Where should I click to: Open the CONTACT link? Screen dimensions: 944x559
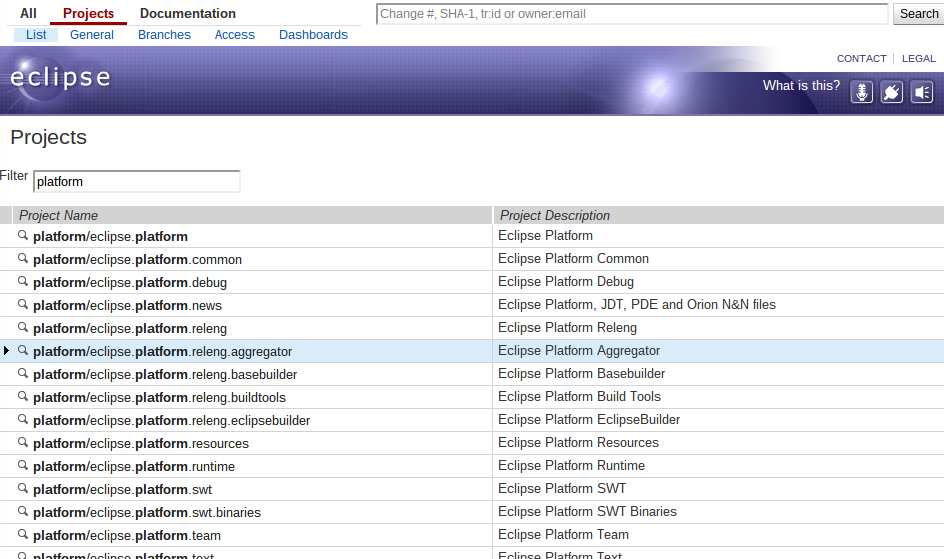[x=862, y=58]
